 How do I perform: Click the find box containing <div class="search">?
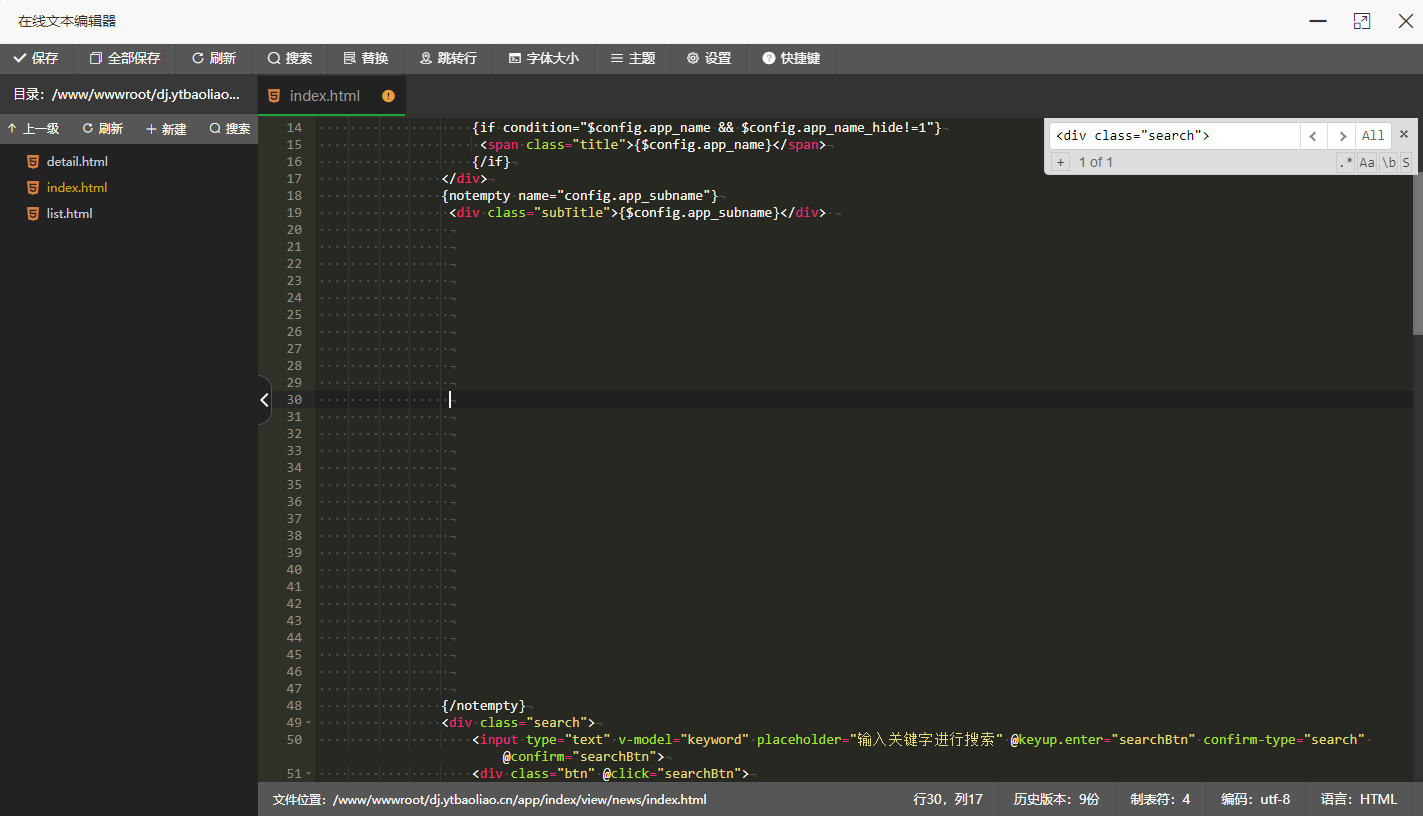click(x=1174, y=135)
